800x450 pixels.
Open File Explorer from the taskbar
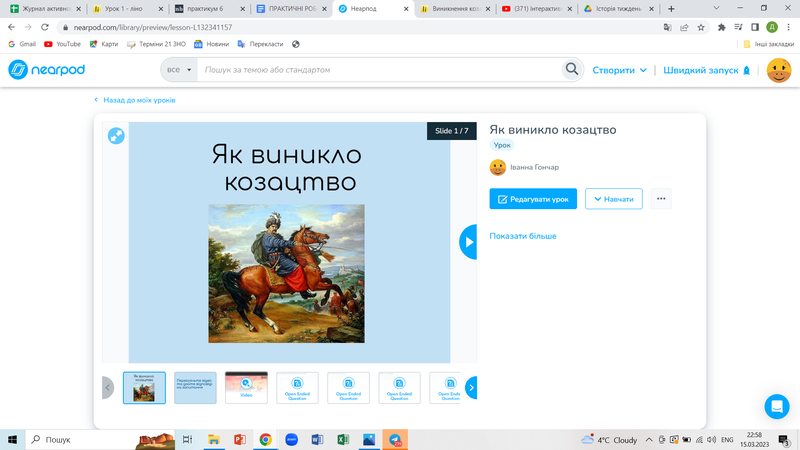tap(214, 440)
